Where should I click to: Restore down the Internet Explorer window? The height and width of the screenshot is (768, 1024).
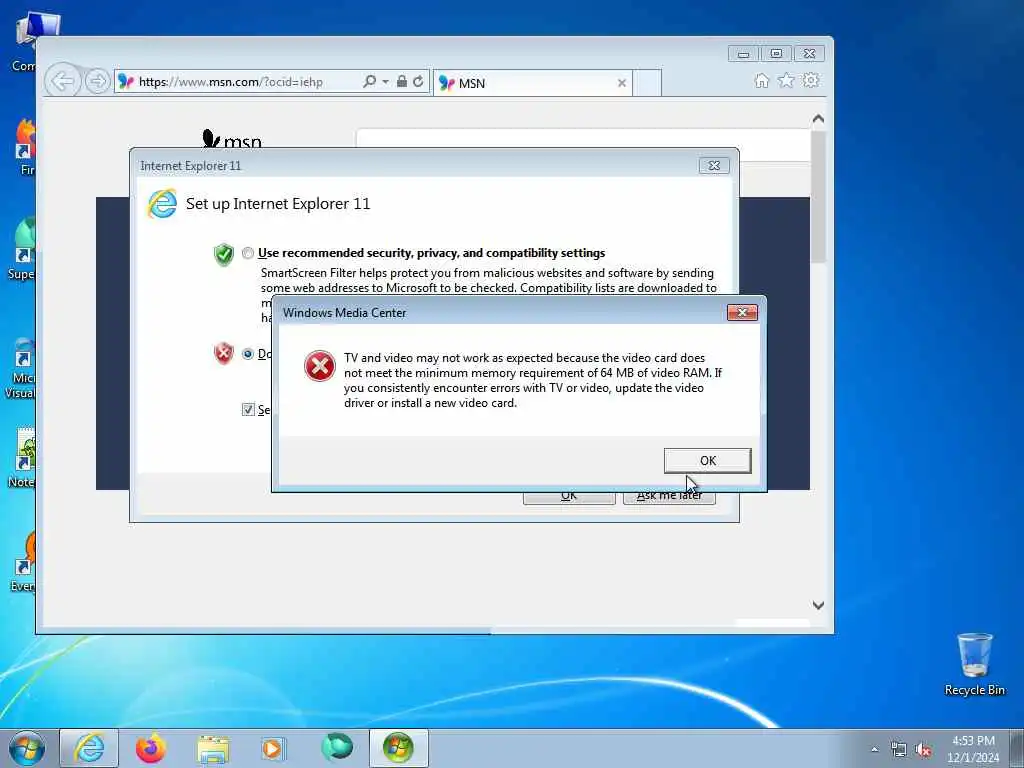click(x=776, y=54)
